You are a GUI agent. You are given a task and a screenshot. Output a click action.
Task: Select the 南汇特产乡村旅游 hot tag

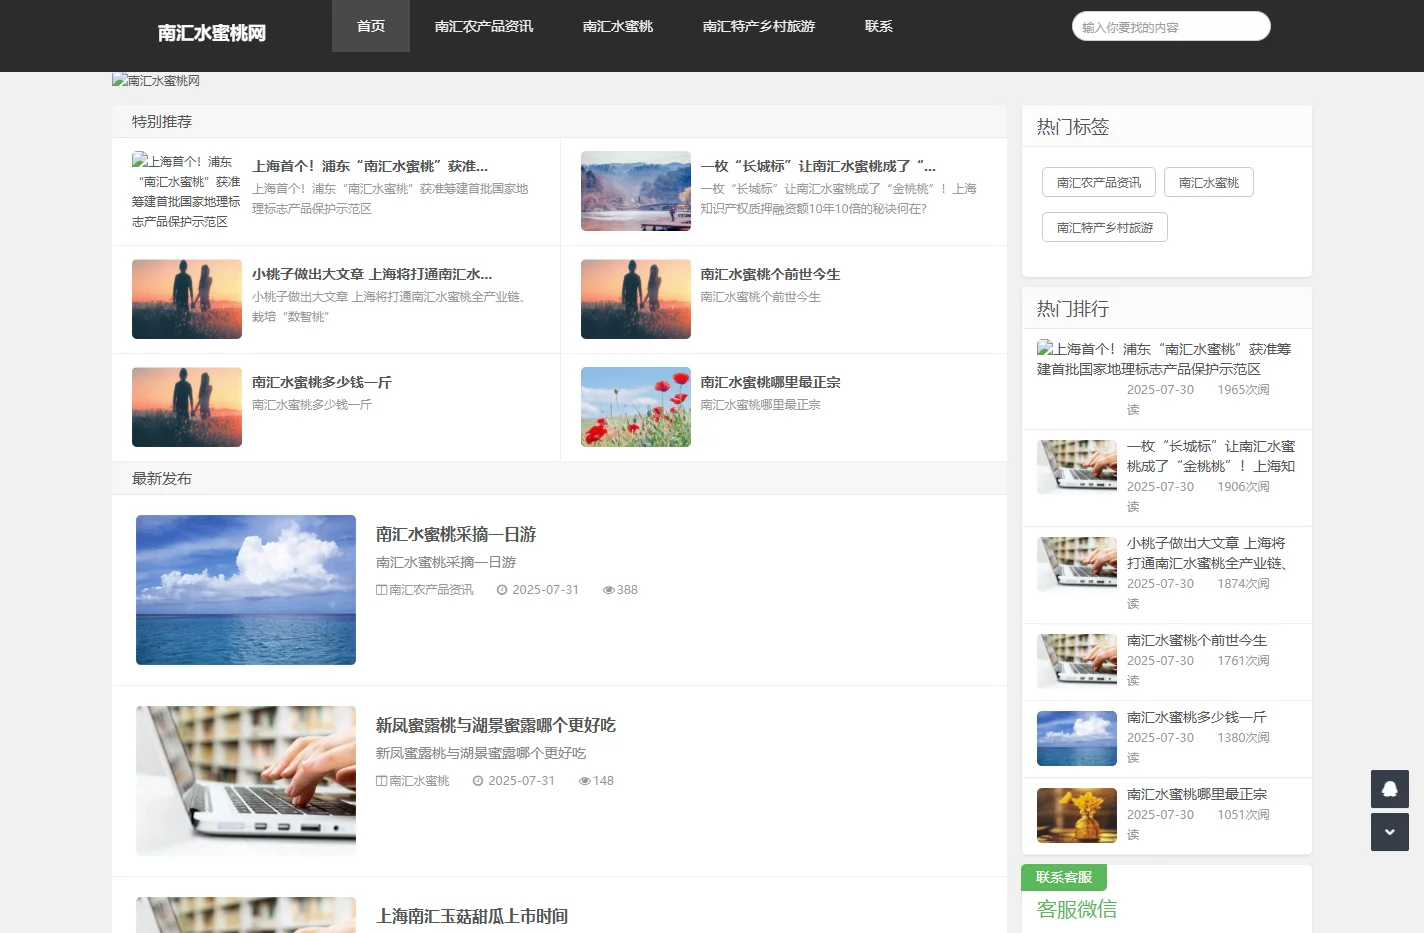(x=1105, y=227)
